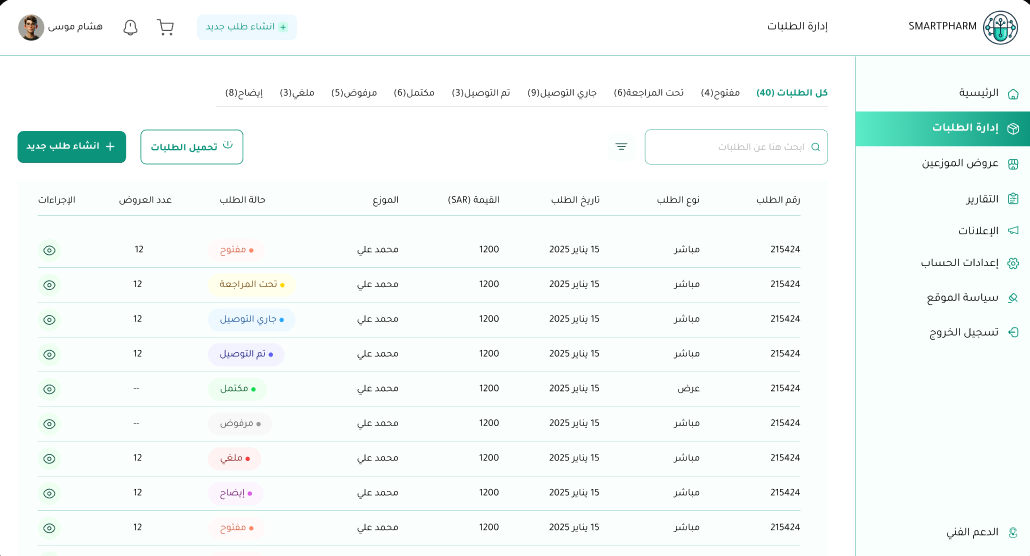Open the filter icon beside search
This screenshot has height=556, width=1030.
click(621, 147)
